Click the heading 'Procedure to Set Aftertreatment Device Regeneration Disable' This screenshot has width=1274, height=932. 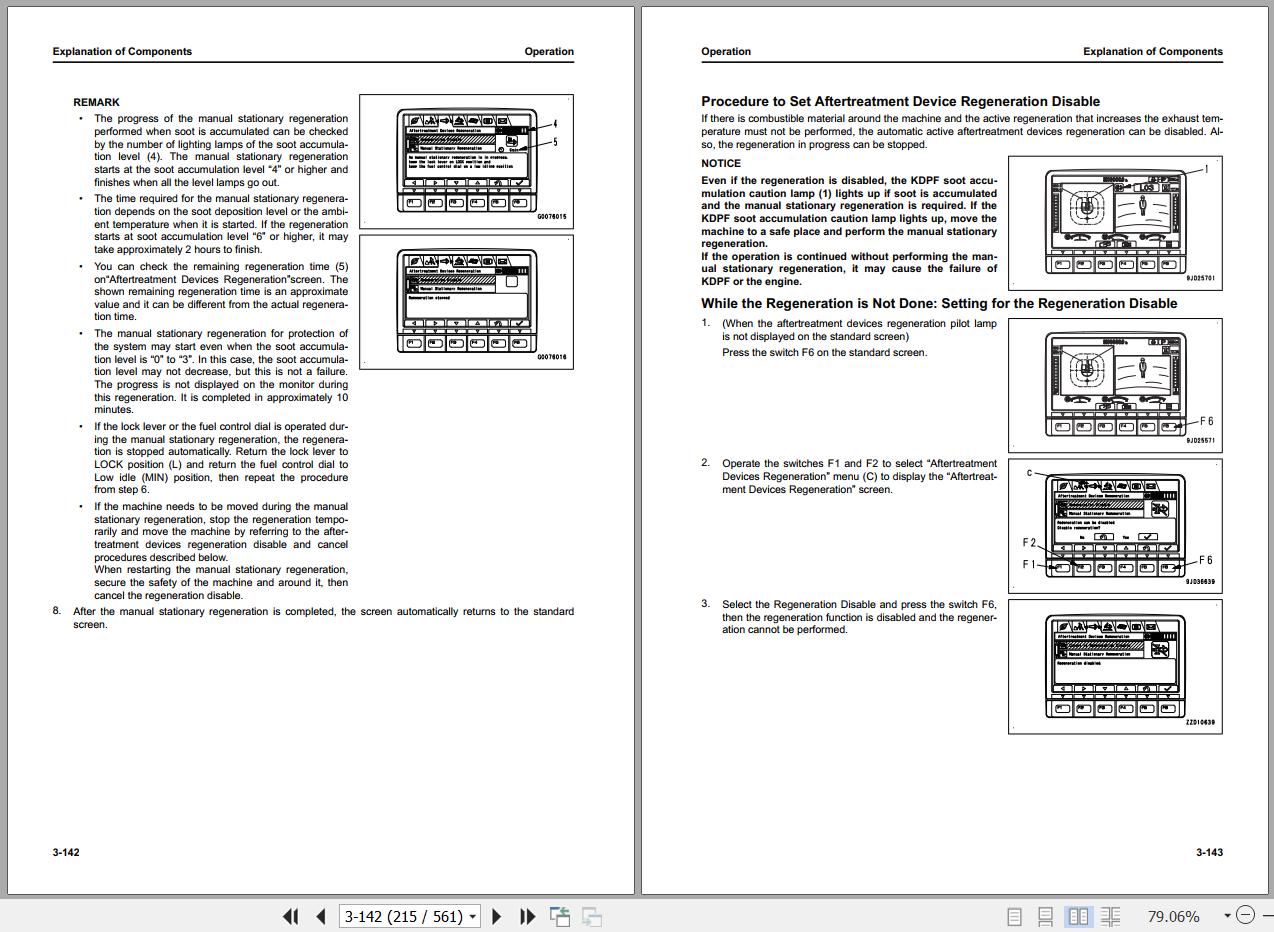[x=900, y=101]
